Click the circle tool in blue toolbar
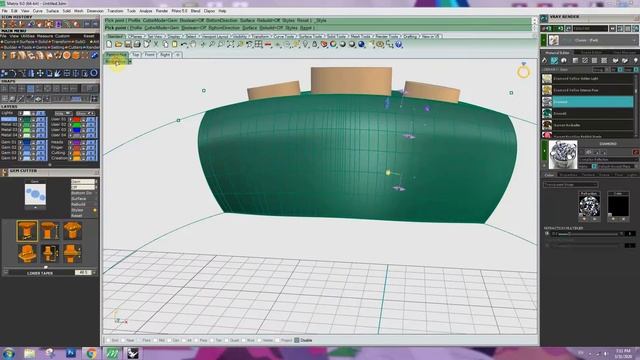Image resolution: width=640 pixels, height=360 pixels. tap(94, 73)
